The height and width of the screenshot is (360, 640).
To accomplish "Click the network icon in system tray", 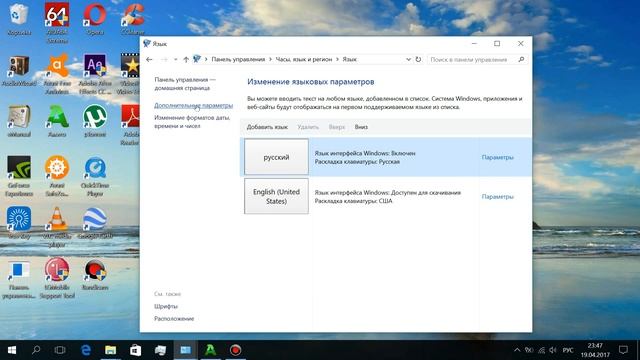I will click(541, 350).
